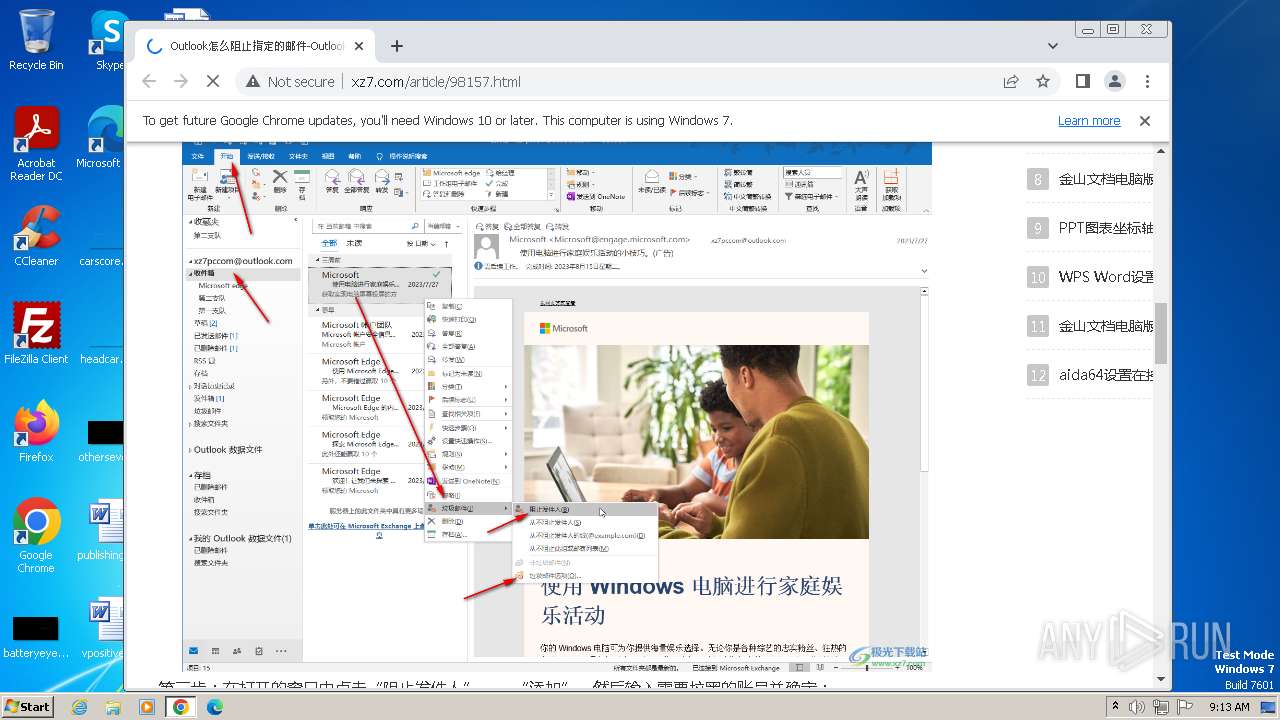1280x720 pixels.
Task: Open Chrome side panel
Action: [1083, 82]
